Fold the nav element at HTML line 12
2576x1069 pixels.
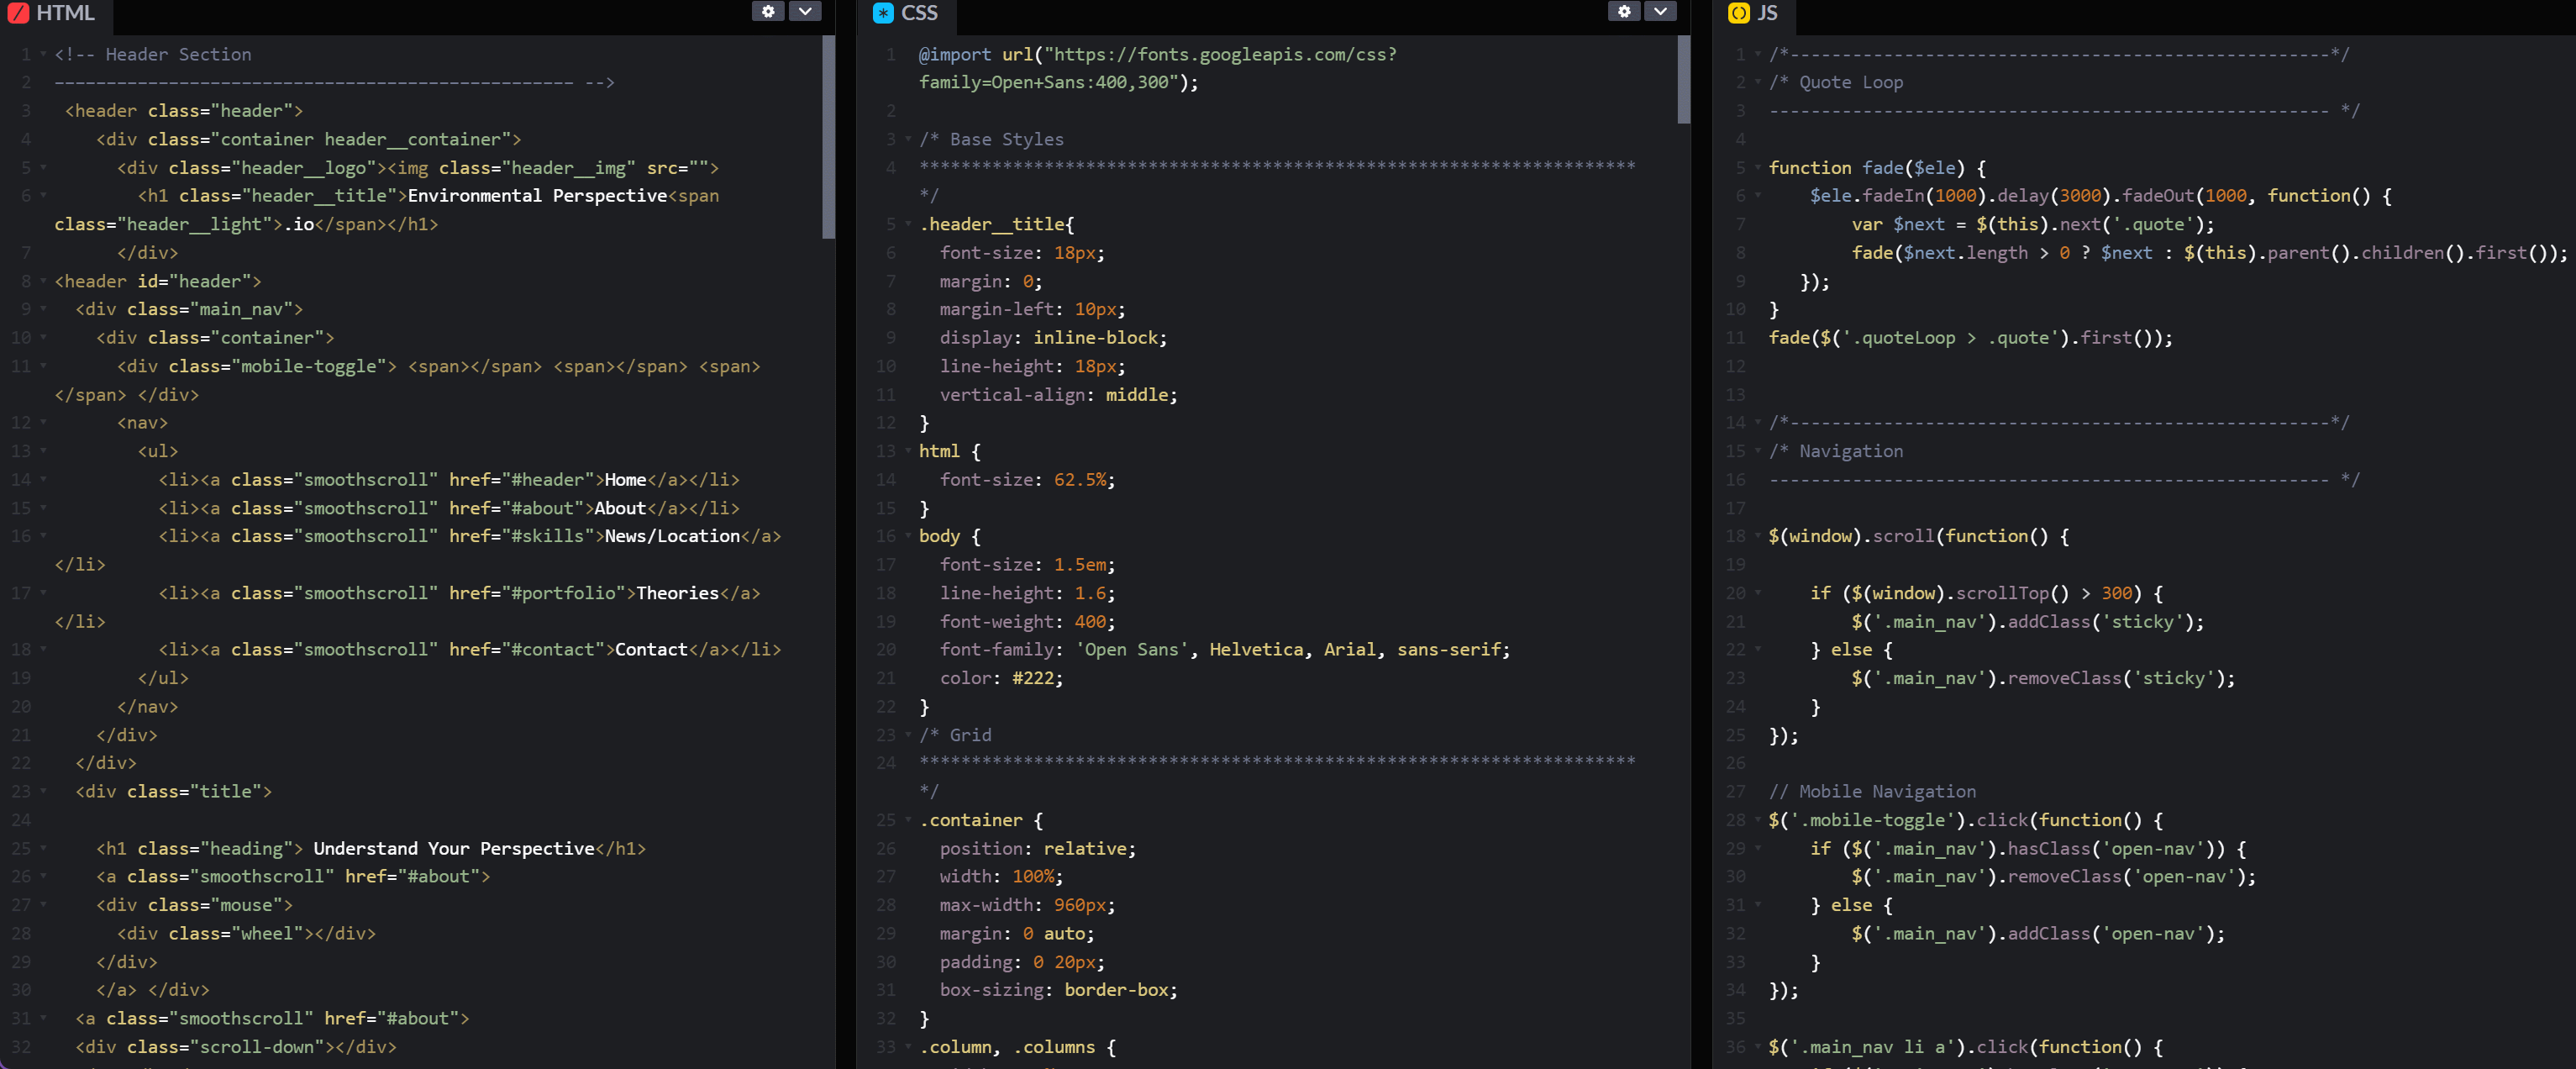[43, 423]
